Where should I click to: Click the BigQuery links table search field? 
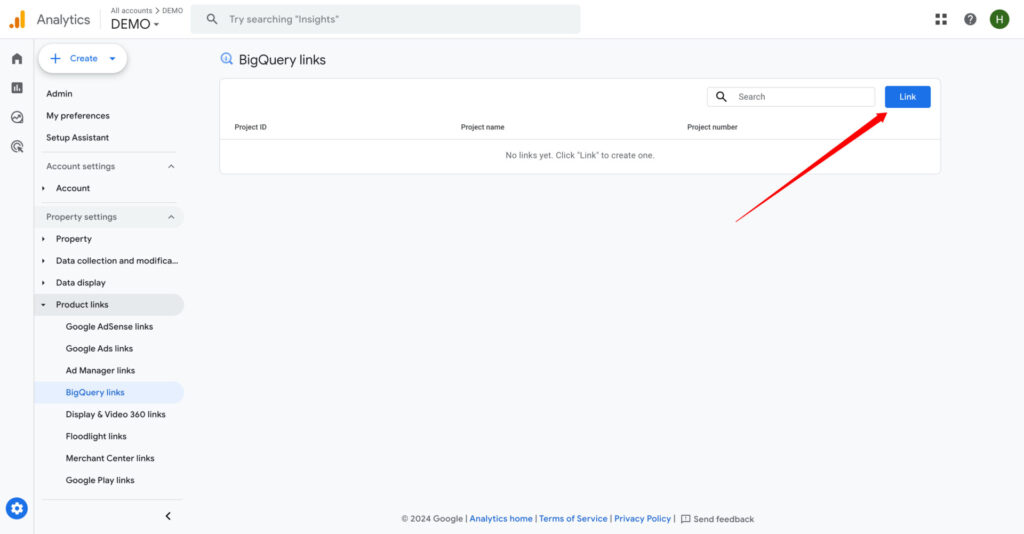800,97
